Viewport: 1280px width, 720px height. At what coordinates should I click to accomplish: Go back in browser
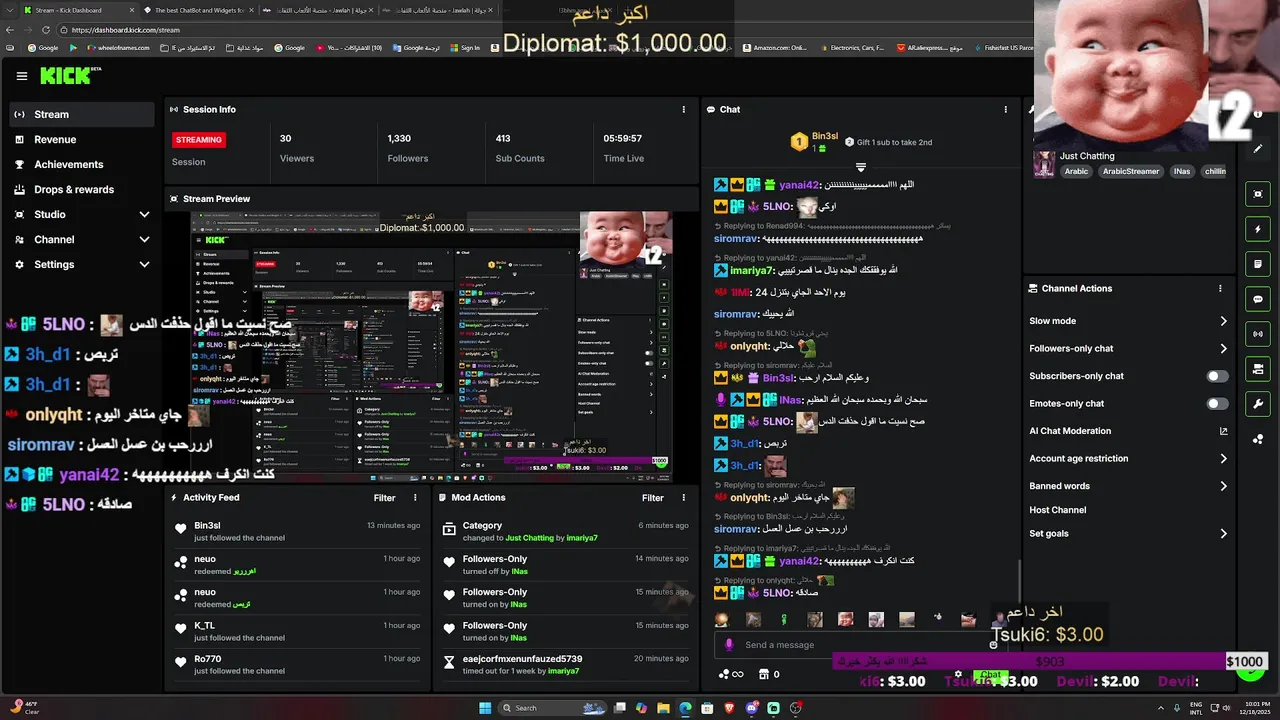click(x=11, y=30)
